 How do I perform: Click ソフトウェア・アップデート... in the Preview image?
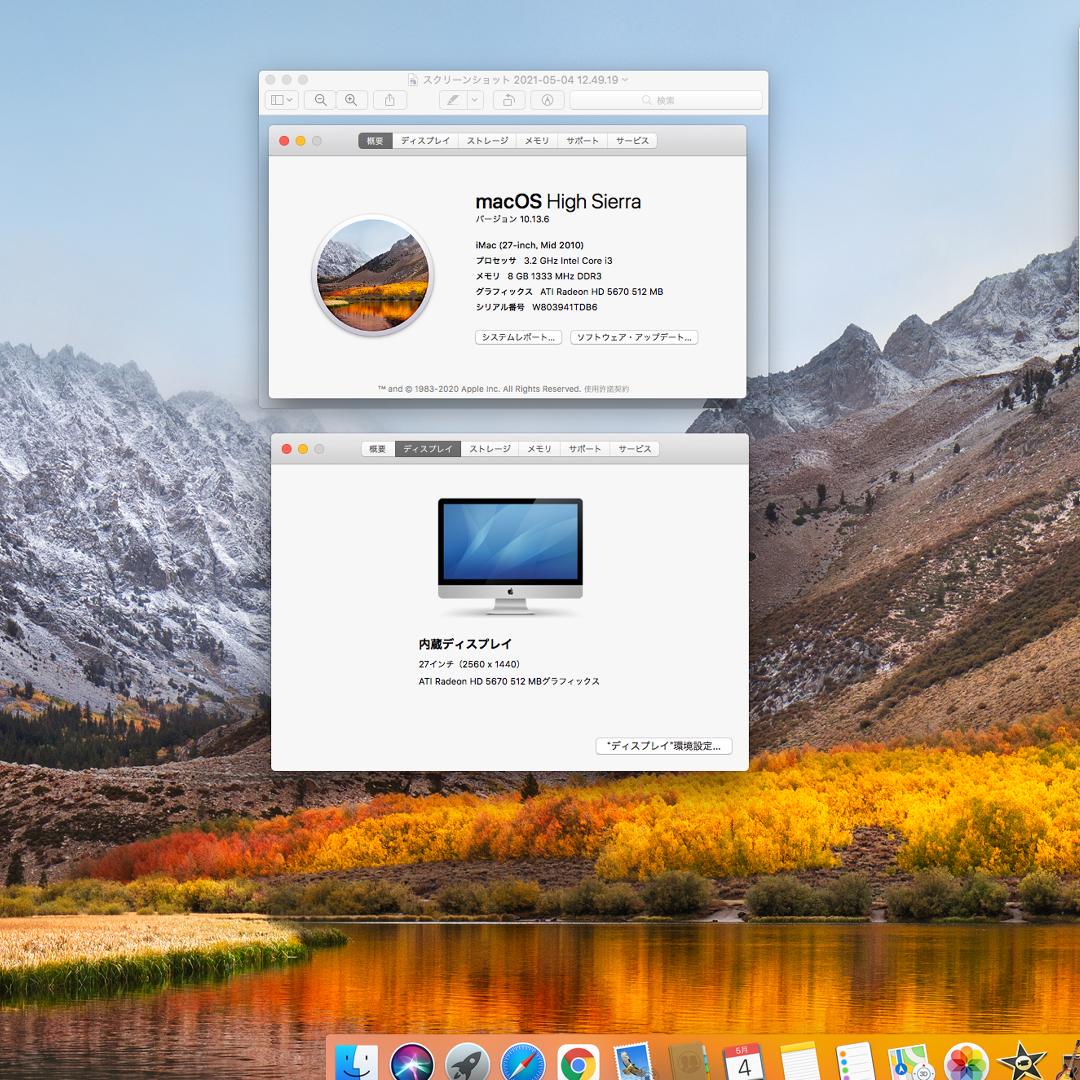(x=634, y=338)
